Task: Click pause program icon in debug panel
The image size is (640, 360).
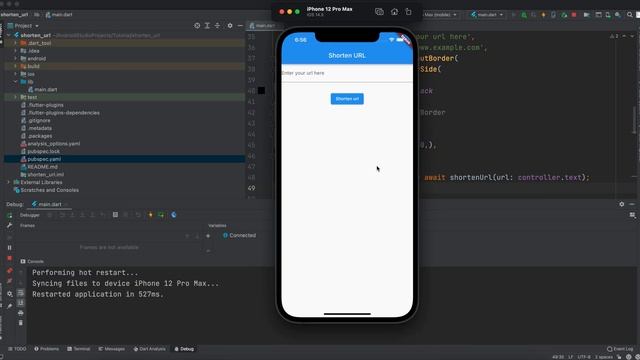Action: click(x=9, y=248)
